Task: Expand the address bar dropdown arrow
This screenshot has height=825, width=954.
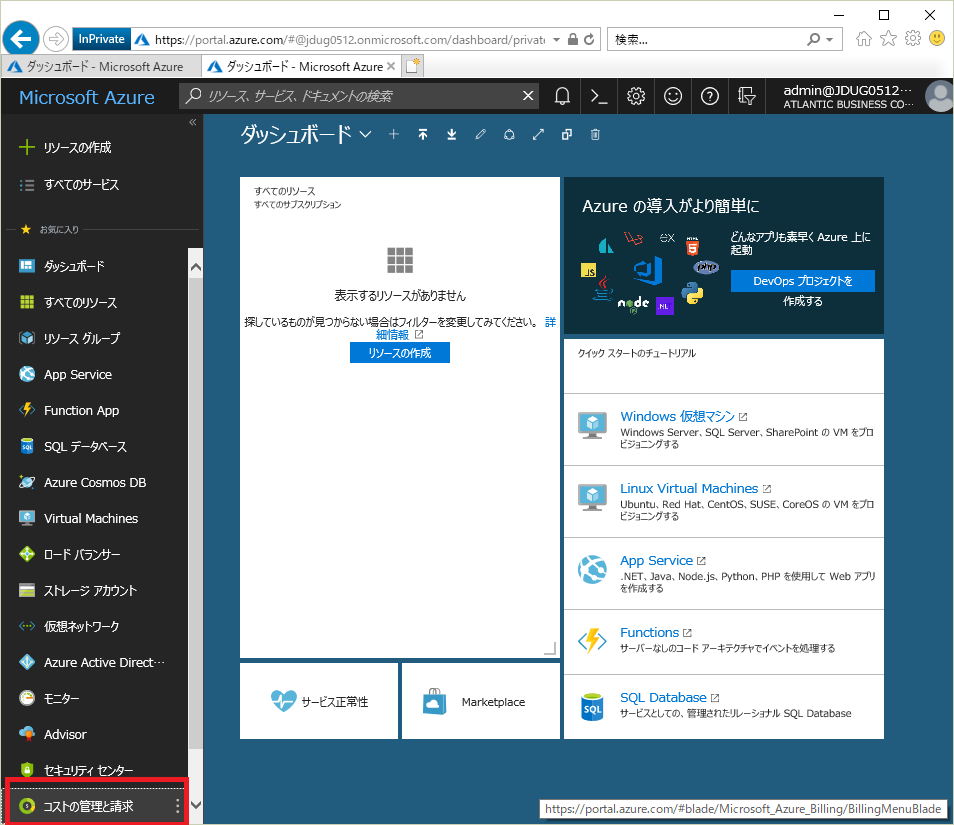Action: (556, 40)
